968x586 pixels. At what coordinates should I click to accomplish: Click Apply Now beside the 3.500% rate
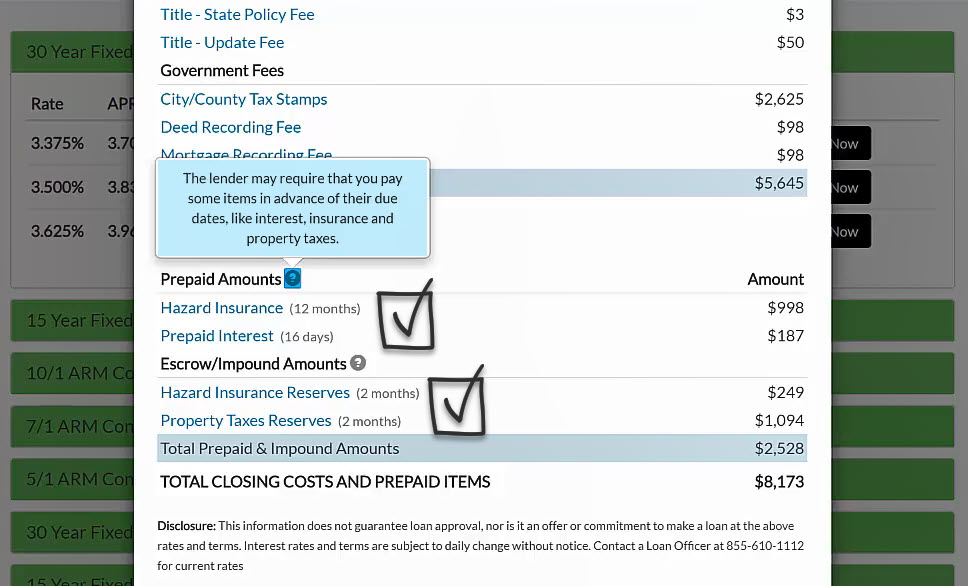click(x=847, y=187)
